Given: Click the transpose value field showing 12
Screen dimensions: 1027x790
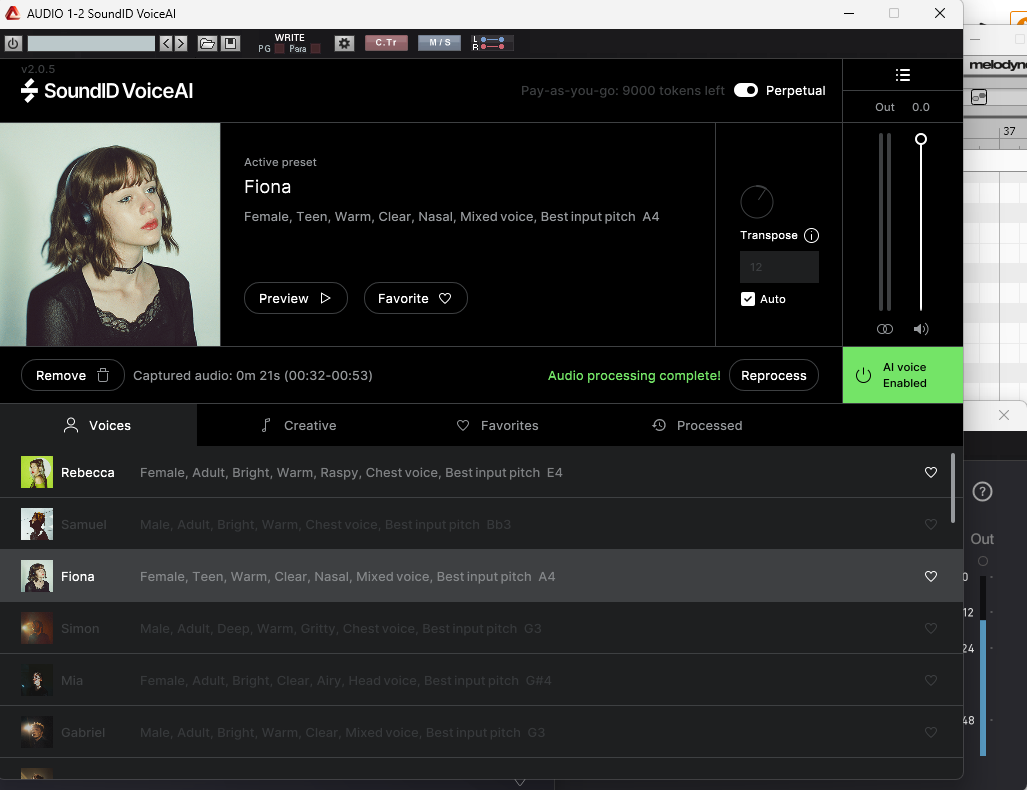Looking at the screenshot, I should [x=779, y=267].
